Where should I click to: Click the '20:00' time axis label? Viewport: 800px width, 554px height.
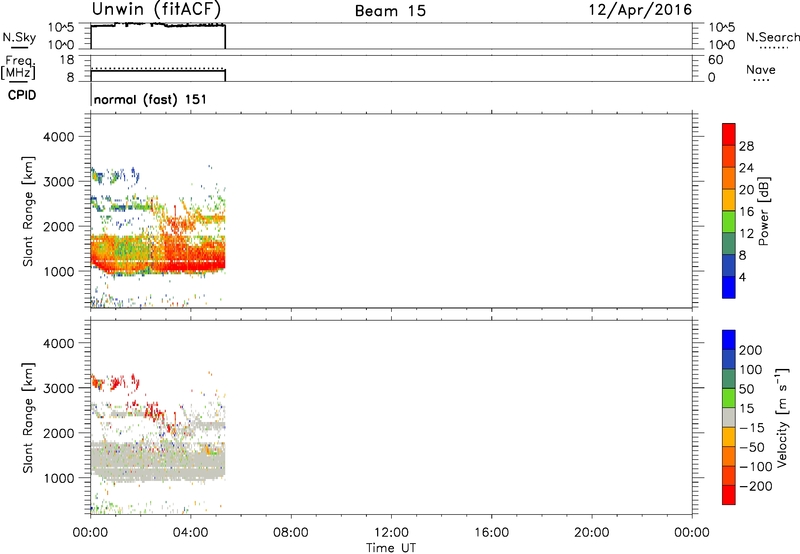(x=591, y=533)
